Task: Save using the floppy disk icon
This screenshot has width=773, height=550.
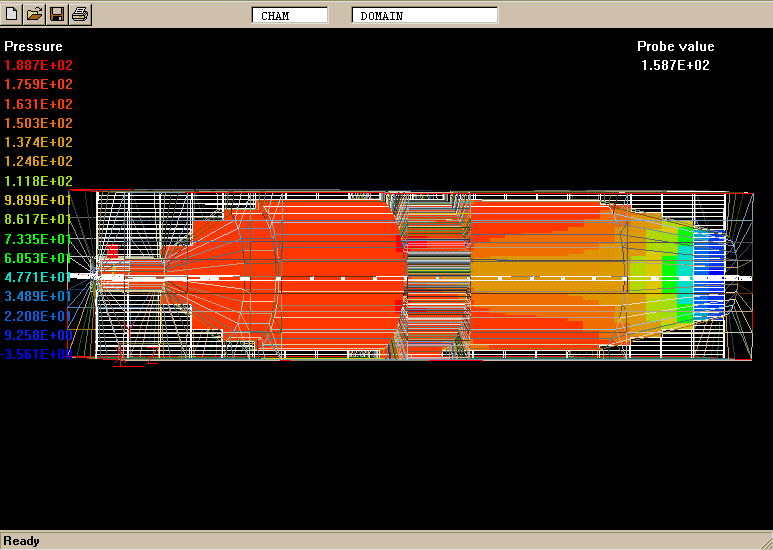Action: coord(58,14)
